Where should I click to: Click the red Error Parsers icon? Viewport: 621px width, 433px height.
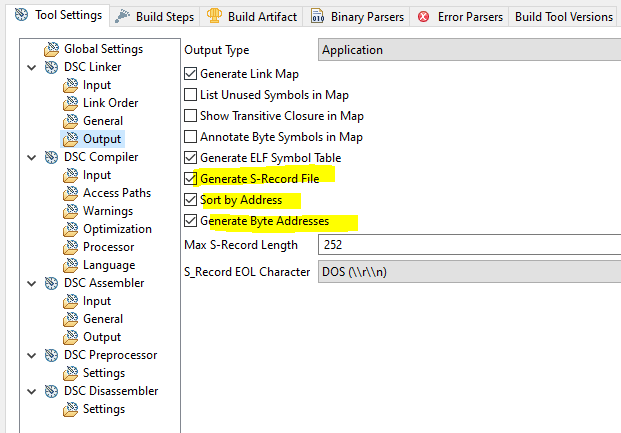click(x=424, y=16)
